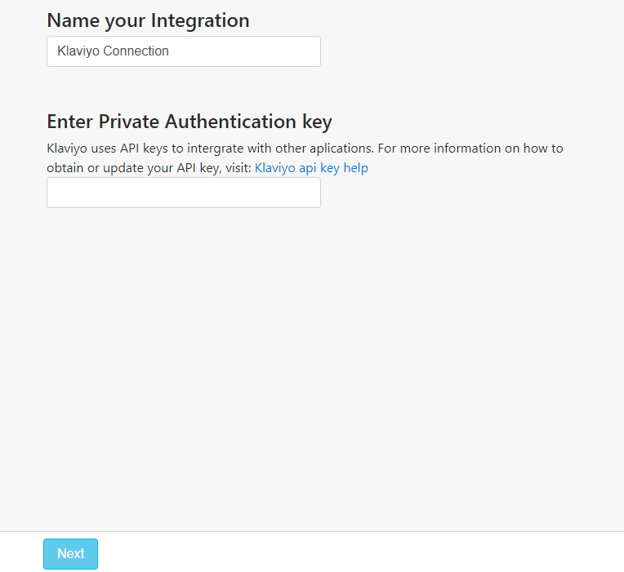The height and width of the screenshot is (572, 624).
Task: Visit the Klaviyo API key help page
Action: [x=311, y=168]
